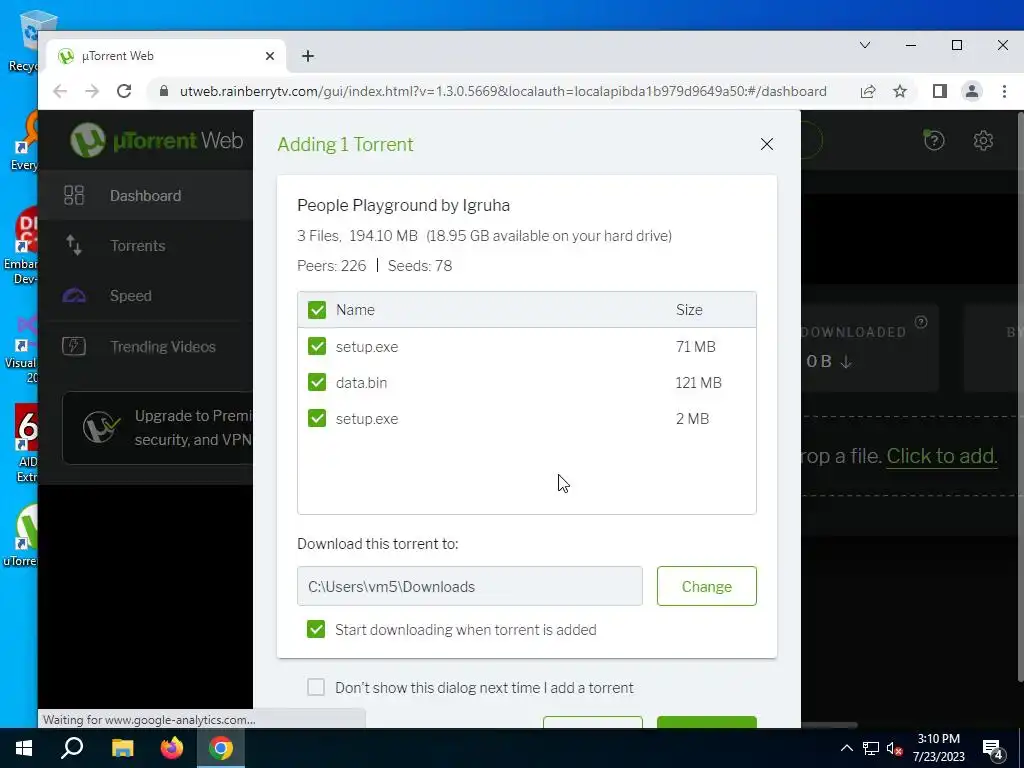The image size is (1024, 768).
Task: Go forward in browser history
Action: pyautogui.click(x=92, y=91)
